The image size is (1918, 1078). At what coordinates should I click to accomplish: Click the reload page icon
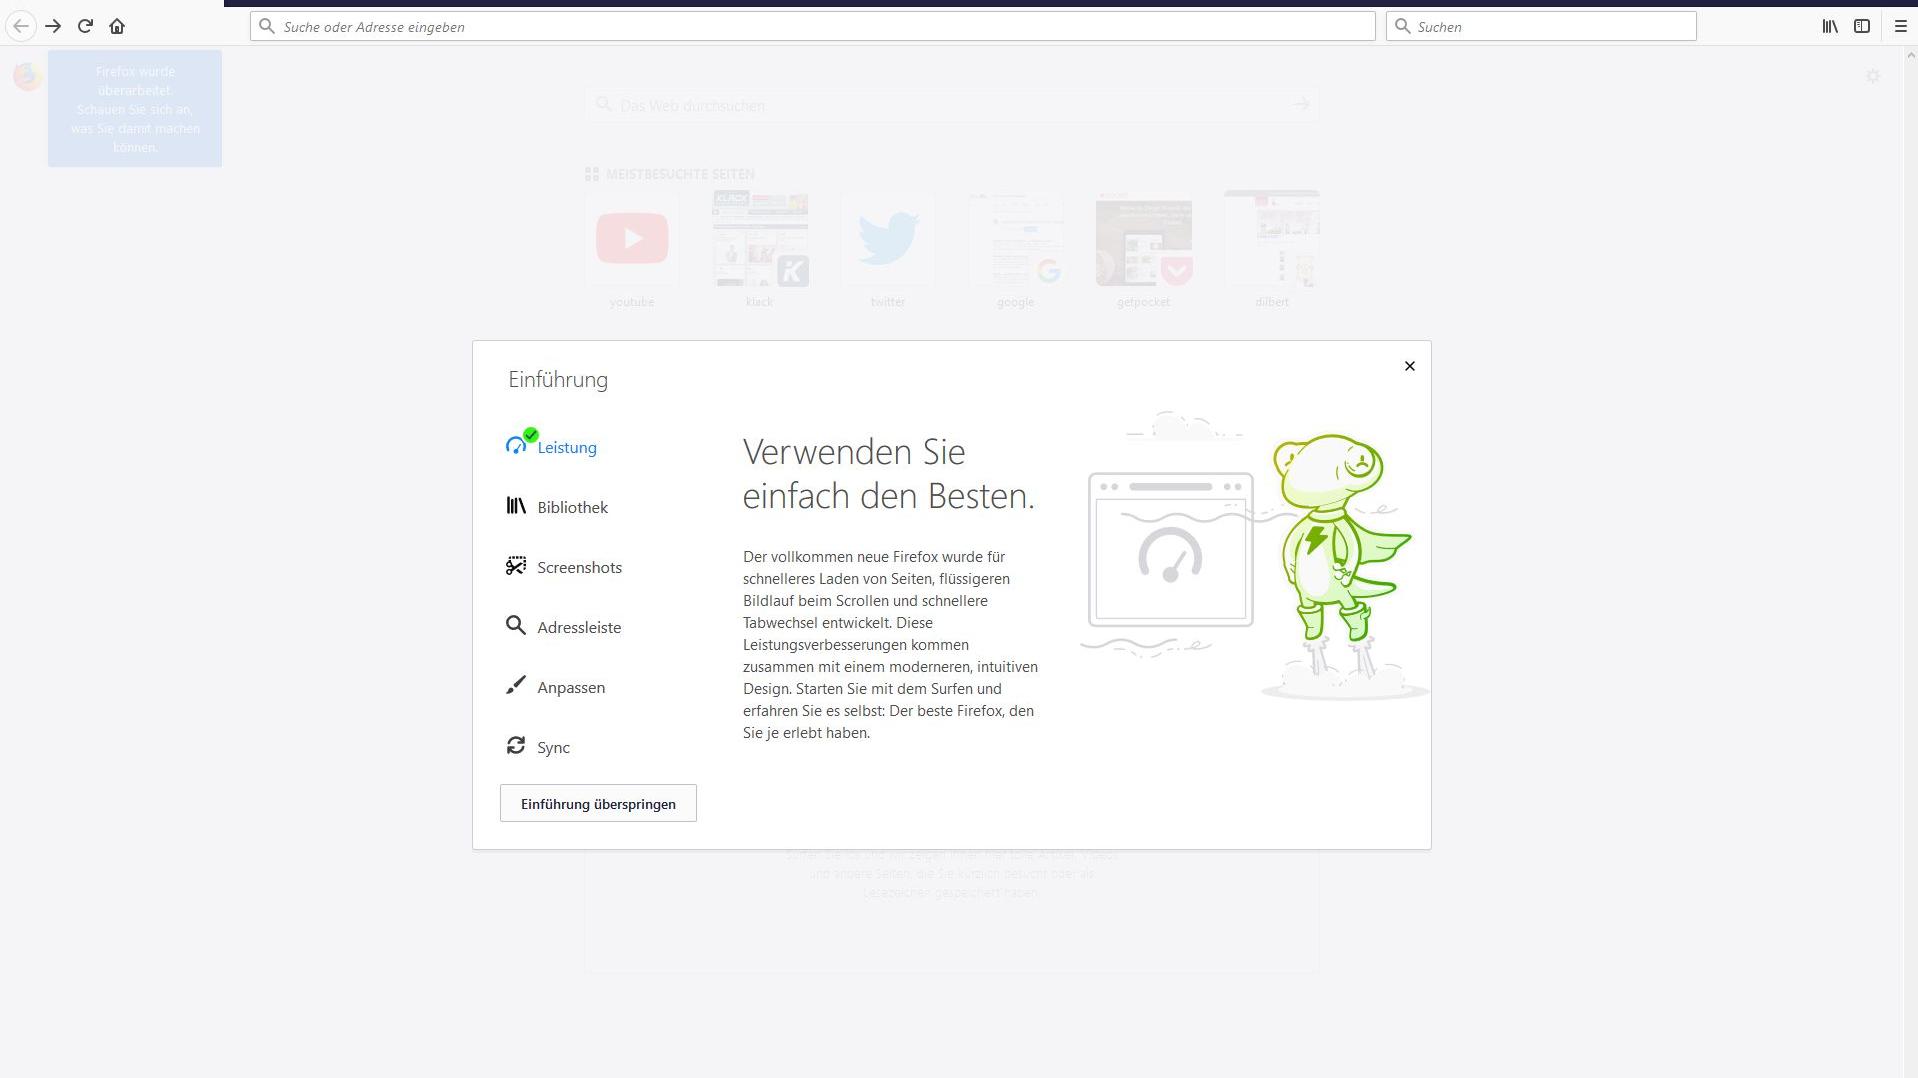point(85,26)
